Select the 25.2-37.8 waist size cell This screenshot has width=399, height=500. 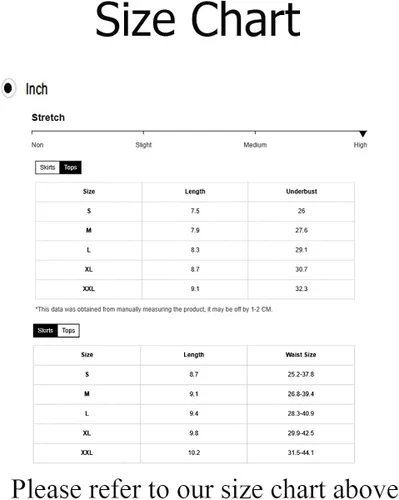pyautogui.click(x=301, y=374)
